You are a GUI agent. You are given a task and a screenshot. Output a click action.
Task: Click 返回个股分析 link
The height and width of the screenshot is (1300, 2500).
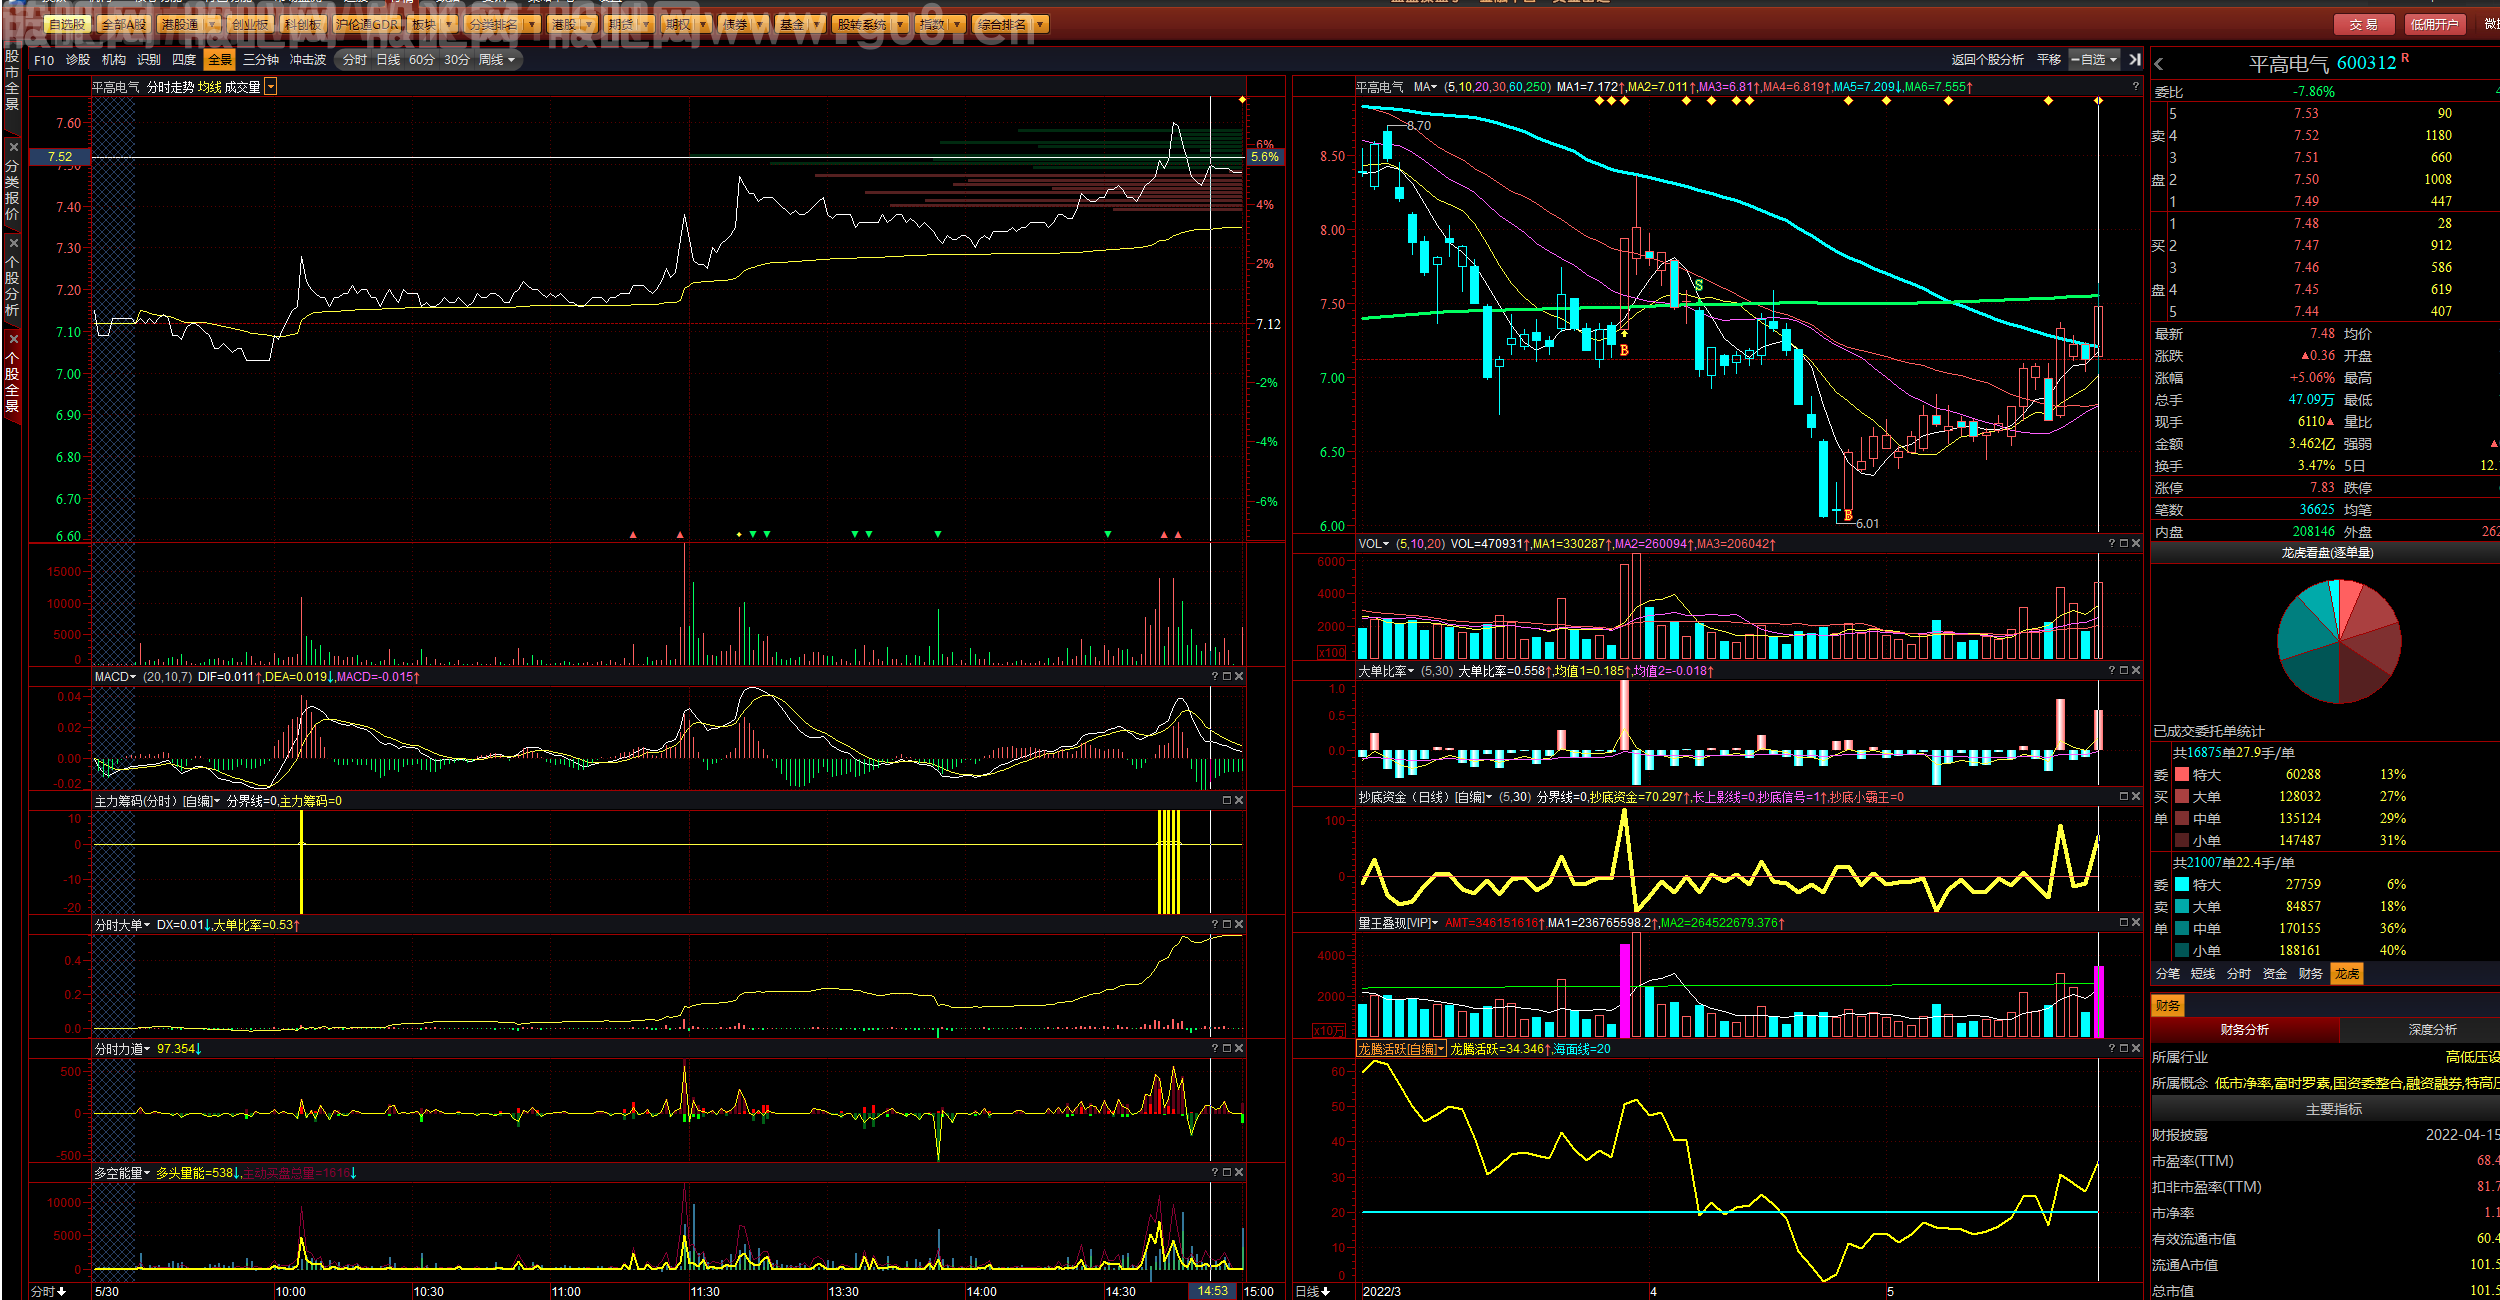click(x=1987, y=60)
